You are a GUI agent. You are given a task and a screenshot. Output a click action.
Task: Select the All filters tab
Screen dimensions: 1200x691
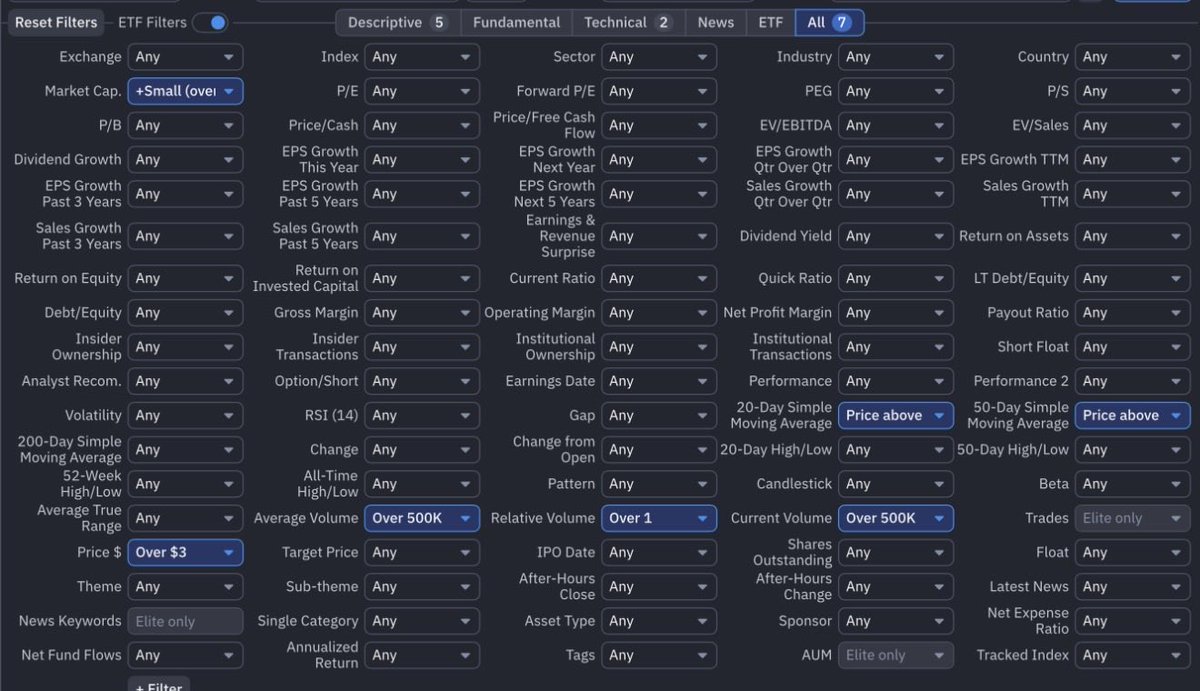829,22
